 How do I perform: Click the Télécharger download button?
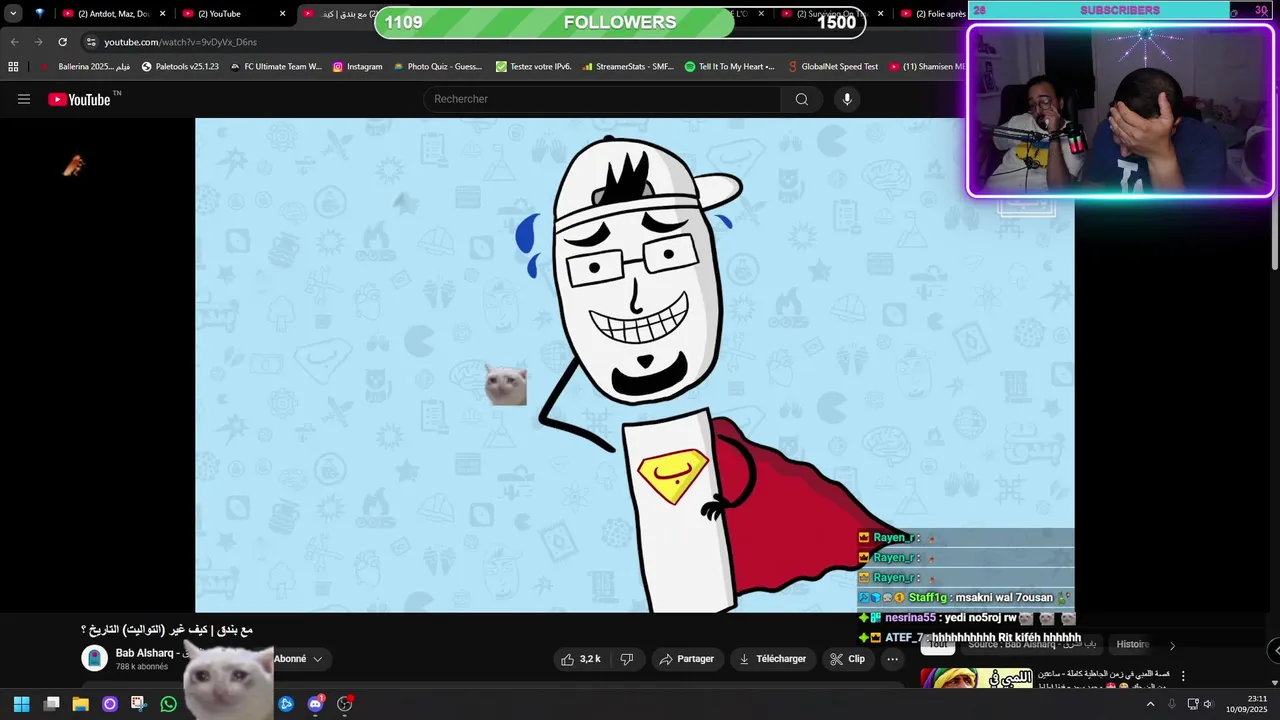(772, 659)
